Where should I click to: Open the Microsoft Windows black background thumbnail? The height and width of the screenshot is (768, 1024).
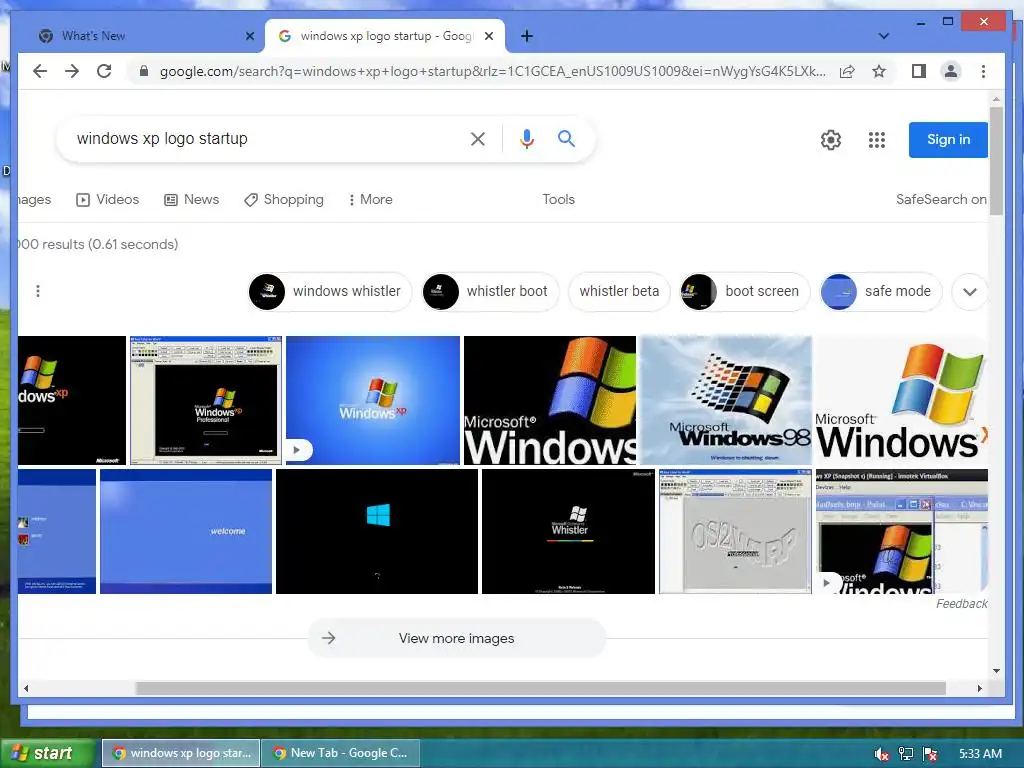[x=550, y=400]
